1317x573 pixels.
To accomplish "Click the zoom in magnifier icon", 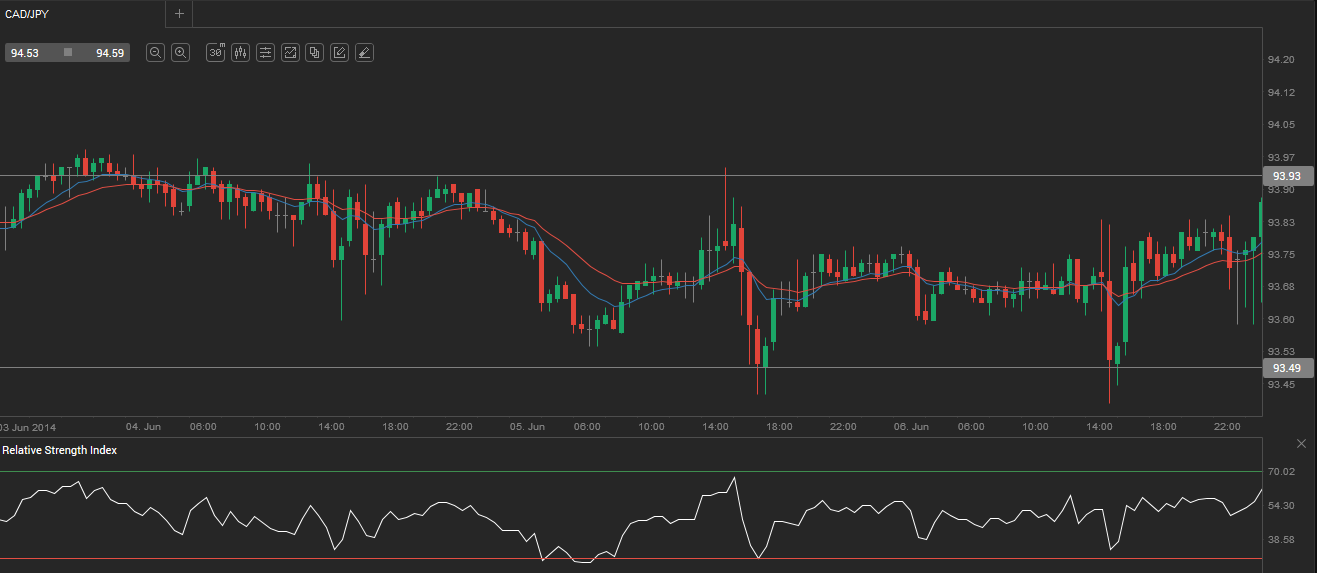I will coord(180,53).
